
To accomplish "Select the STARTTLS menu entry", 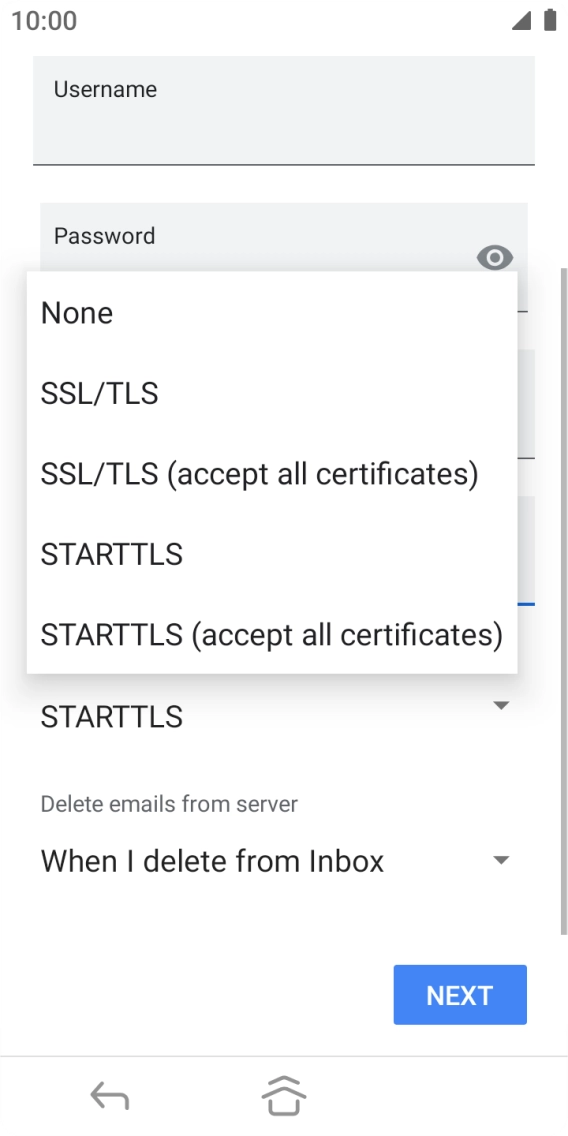I will coord(272,554).
